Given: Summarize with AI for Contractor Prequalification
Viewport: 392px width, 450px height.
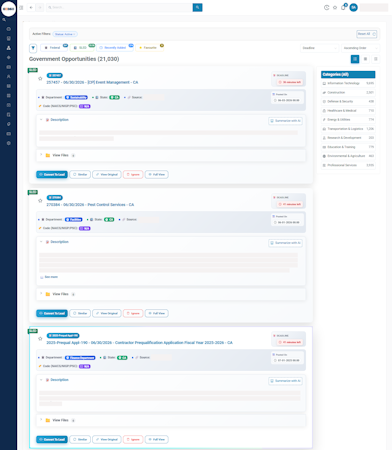Looking at the screenshot, I should tap(285, 381).
